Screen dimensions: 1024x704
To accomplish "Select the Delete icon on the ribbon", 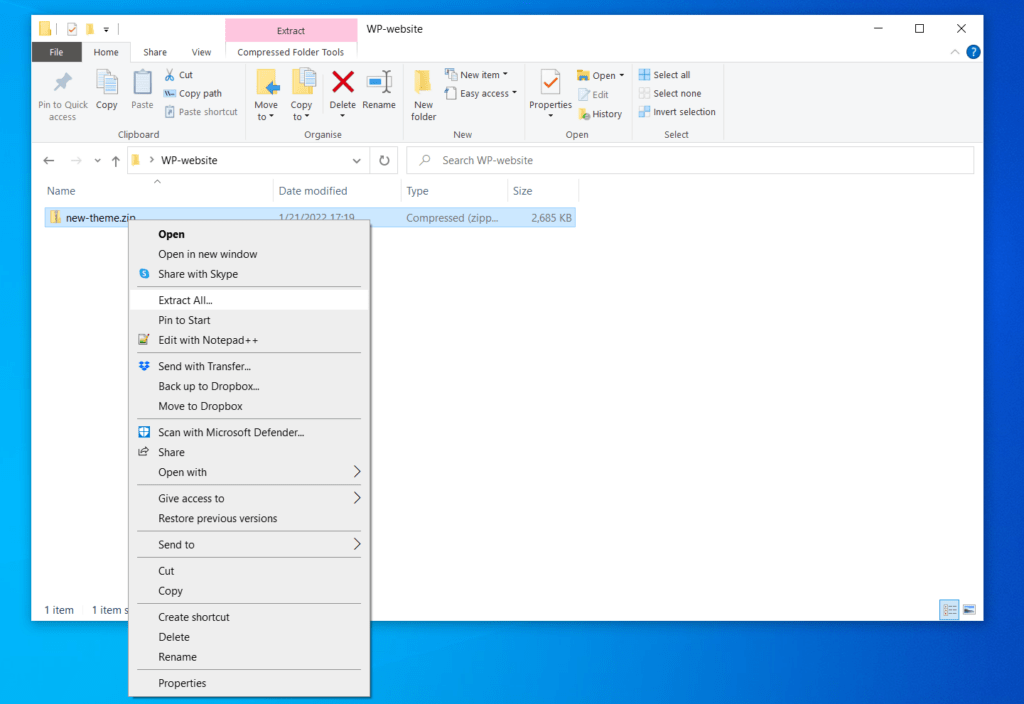I will [x=343, y=90].
